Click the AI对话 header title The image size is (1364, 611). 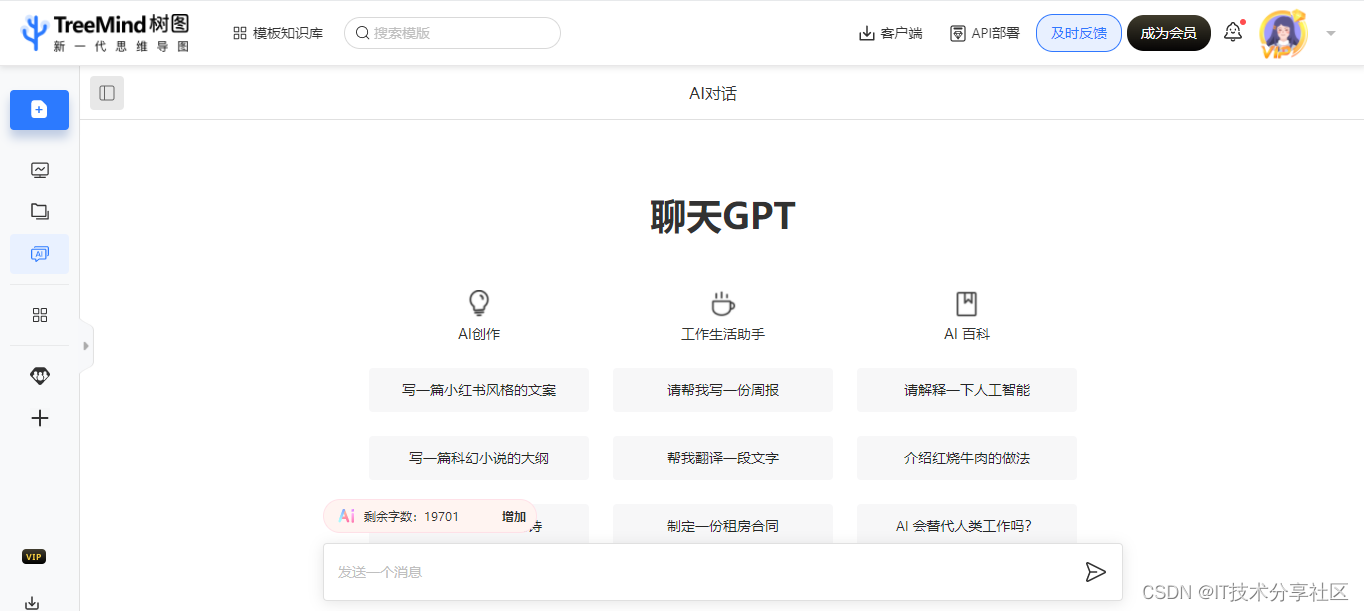(713, 93)
